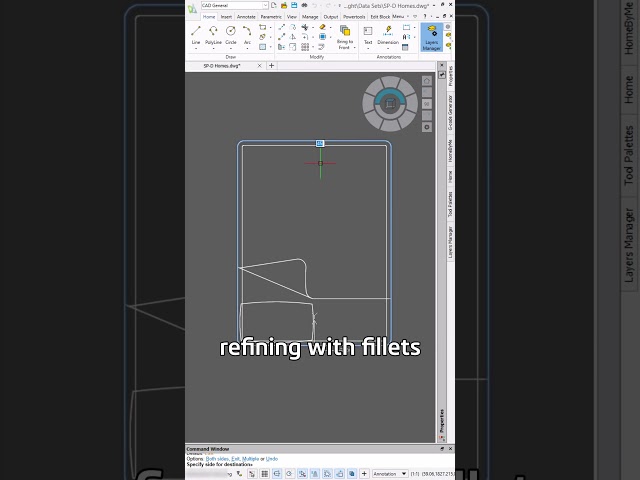640x480 pixels.
Task: Expand the Bring to Front dropdown arrow
Action: click(x=355, y=48)
